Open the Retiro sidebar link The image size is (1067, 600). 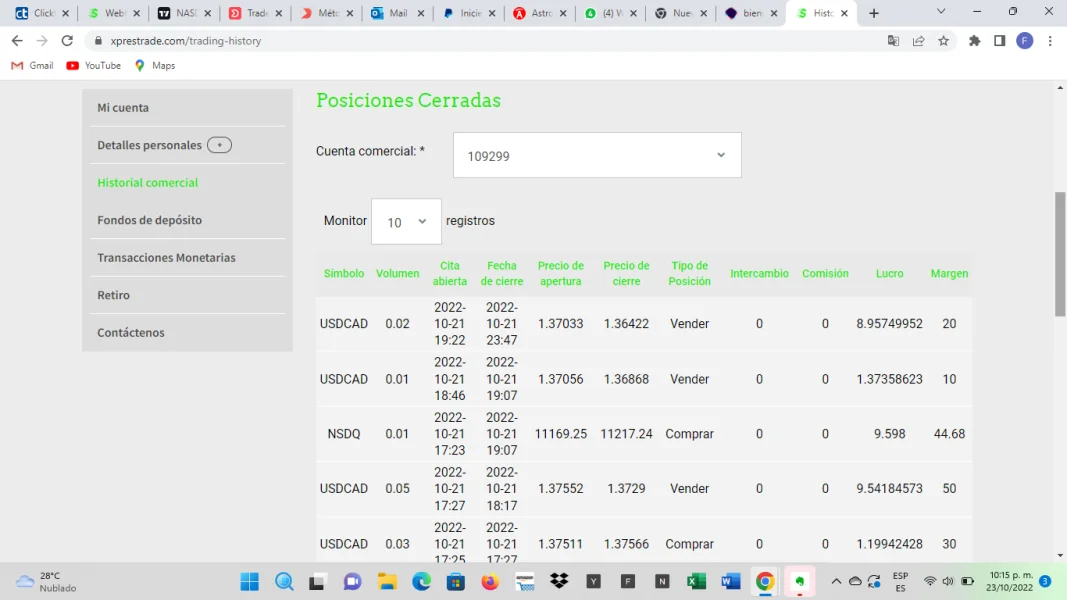113,295
